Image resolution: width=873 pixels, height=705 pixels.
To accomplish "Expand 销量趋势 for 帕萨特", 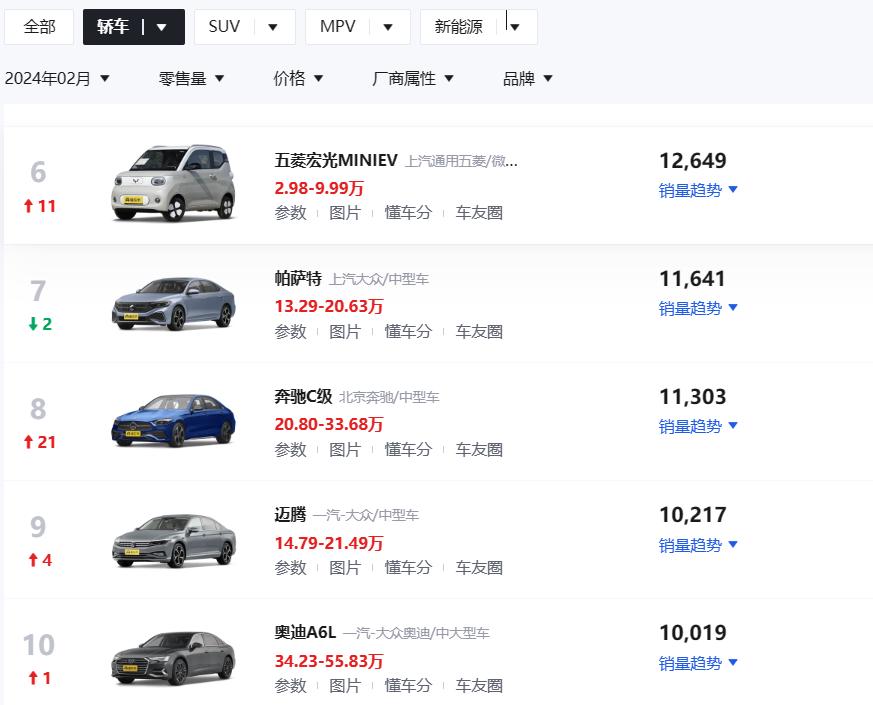I will [698, 308].
